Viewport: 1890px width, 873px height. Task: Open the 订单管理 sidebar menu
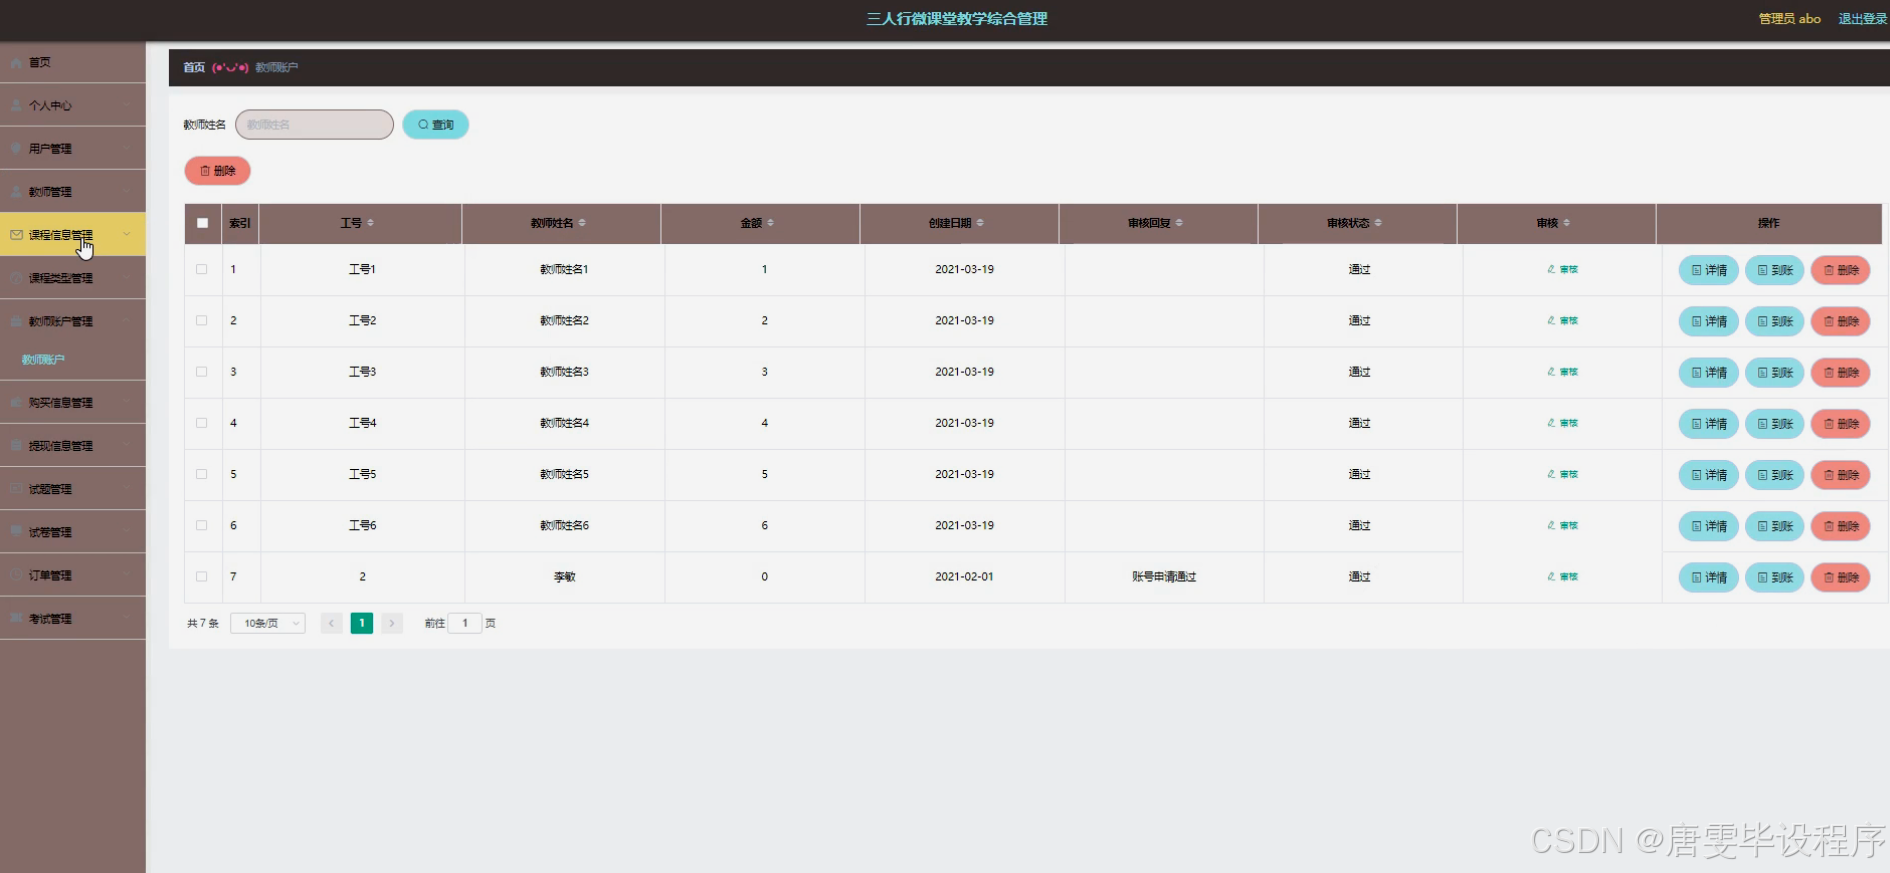coord(73,575)
